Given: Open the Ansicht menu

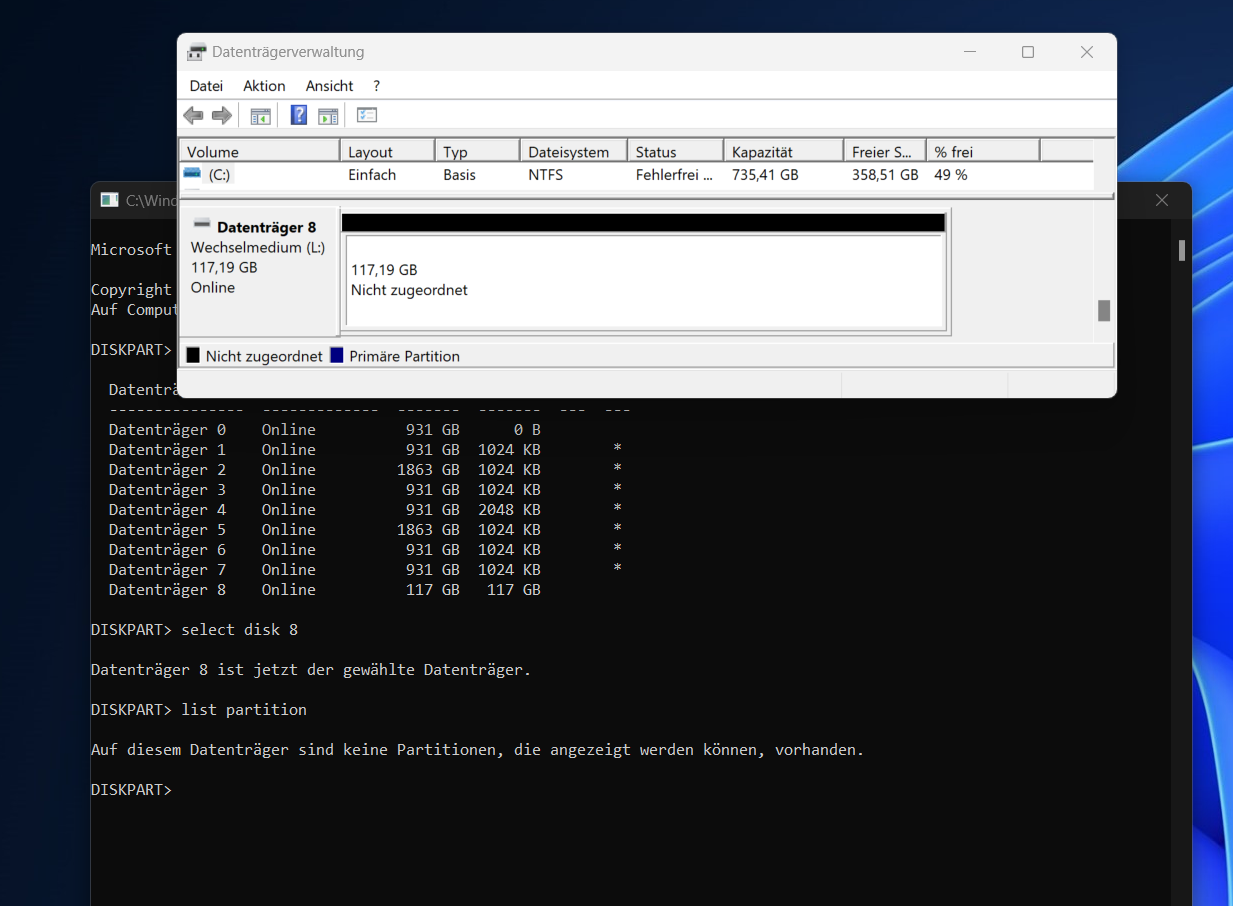Looking at the screenshot, I should [x=329, y=86].
